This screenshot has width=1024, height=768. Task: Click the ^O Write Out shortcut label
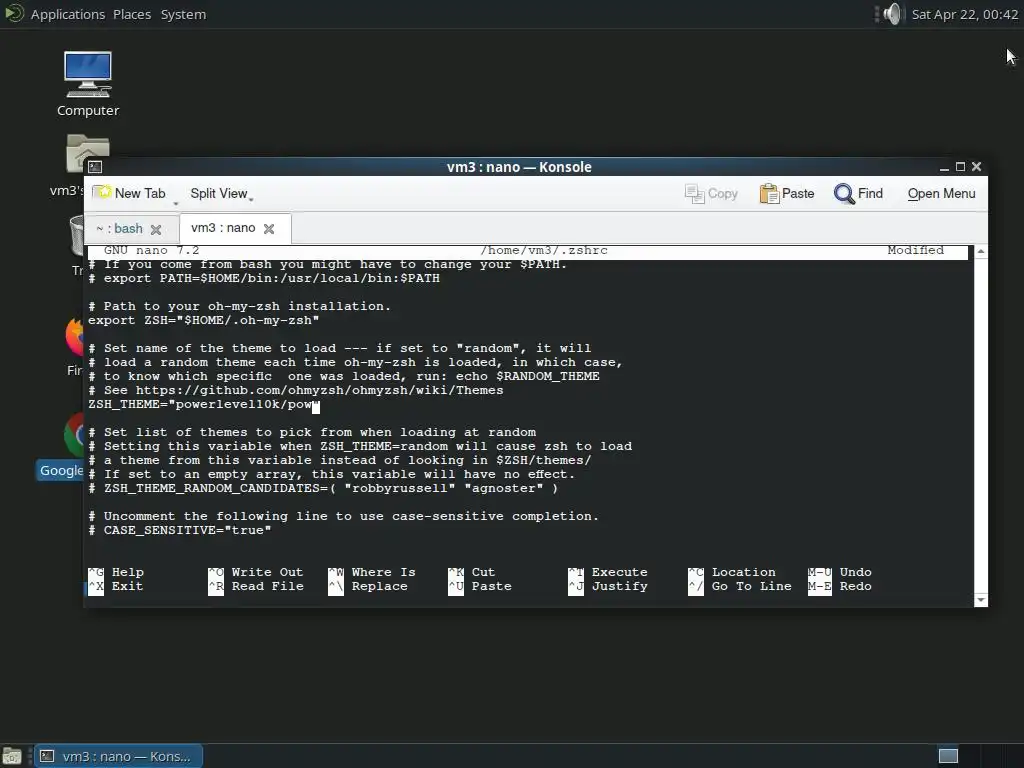click(255, 573)
